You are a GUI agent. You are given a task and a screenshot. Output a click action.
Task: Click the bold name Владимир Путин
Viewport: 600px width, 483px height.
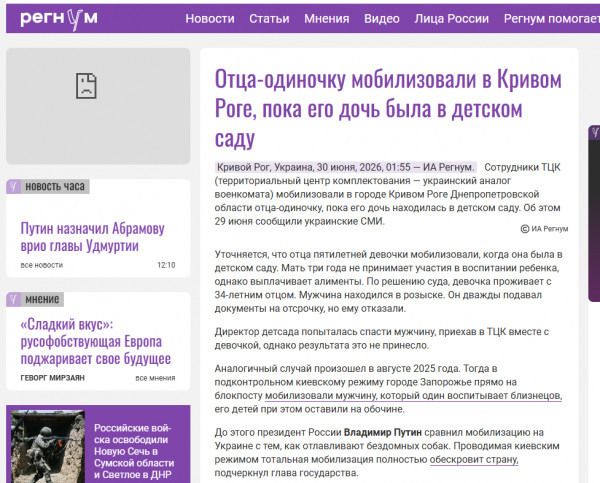click(x=383, y=432)
